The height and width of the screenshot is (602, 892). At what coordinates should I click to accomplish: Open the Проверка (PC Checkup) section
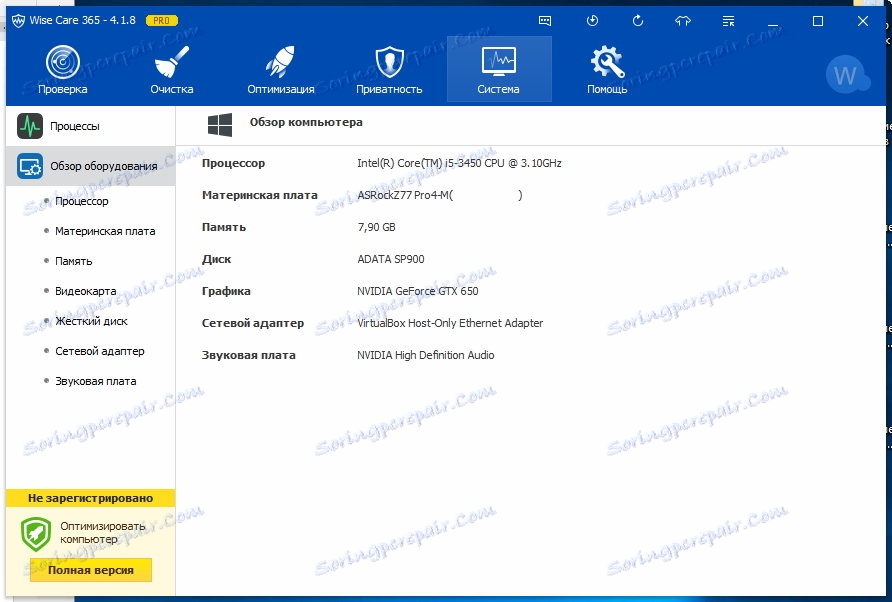pos(63,69)
